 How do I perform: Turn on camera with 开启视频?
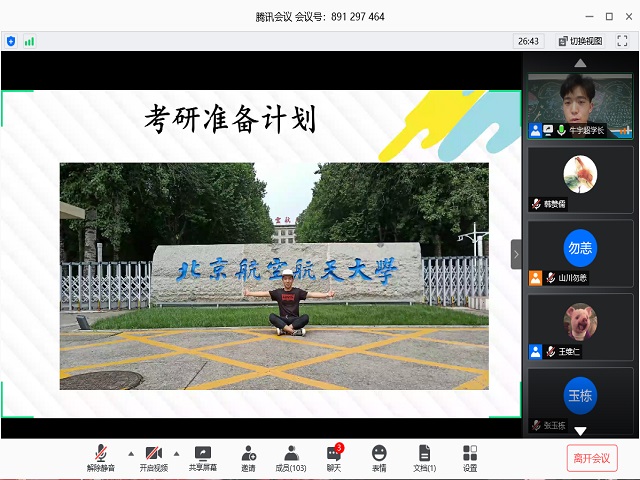point(153,458)
